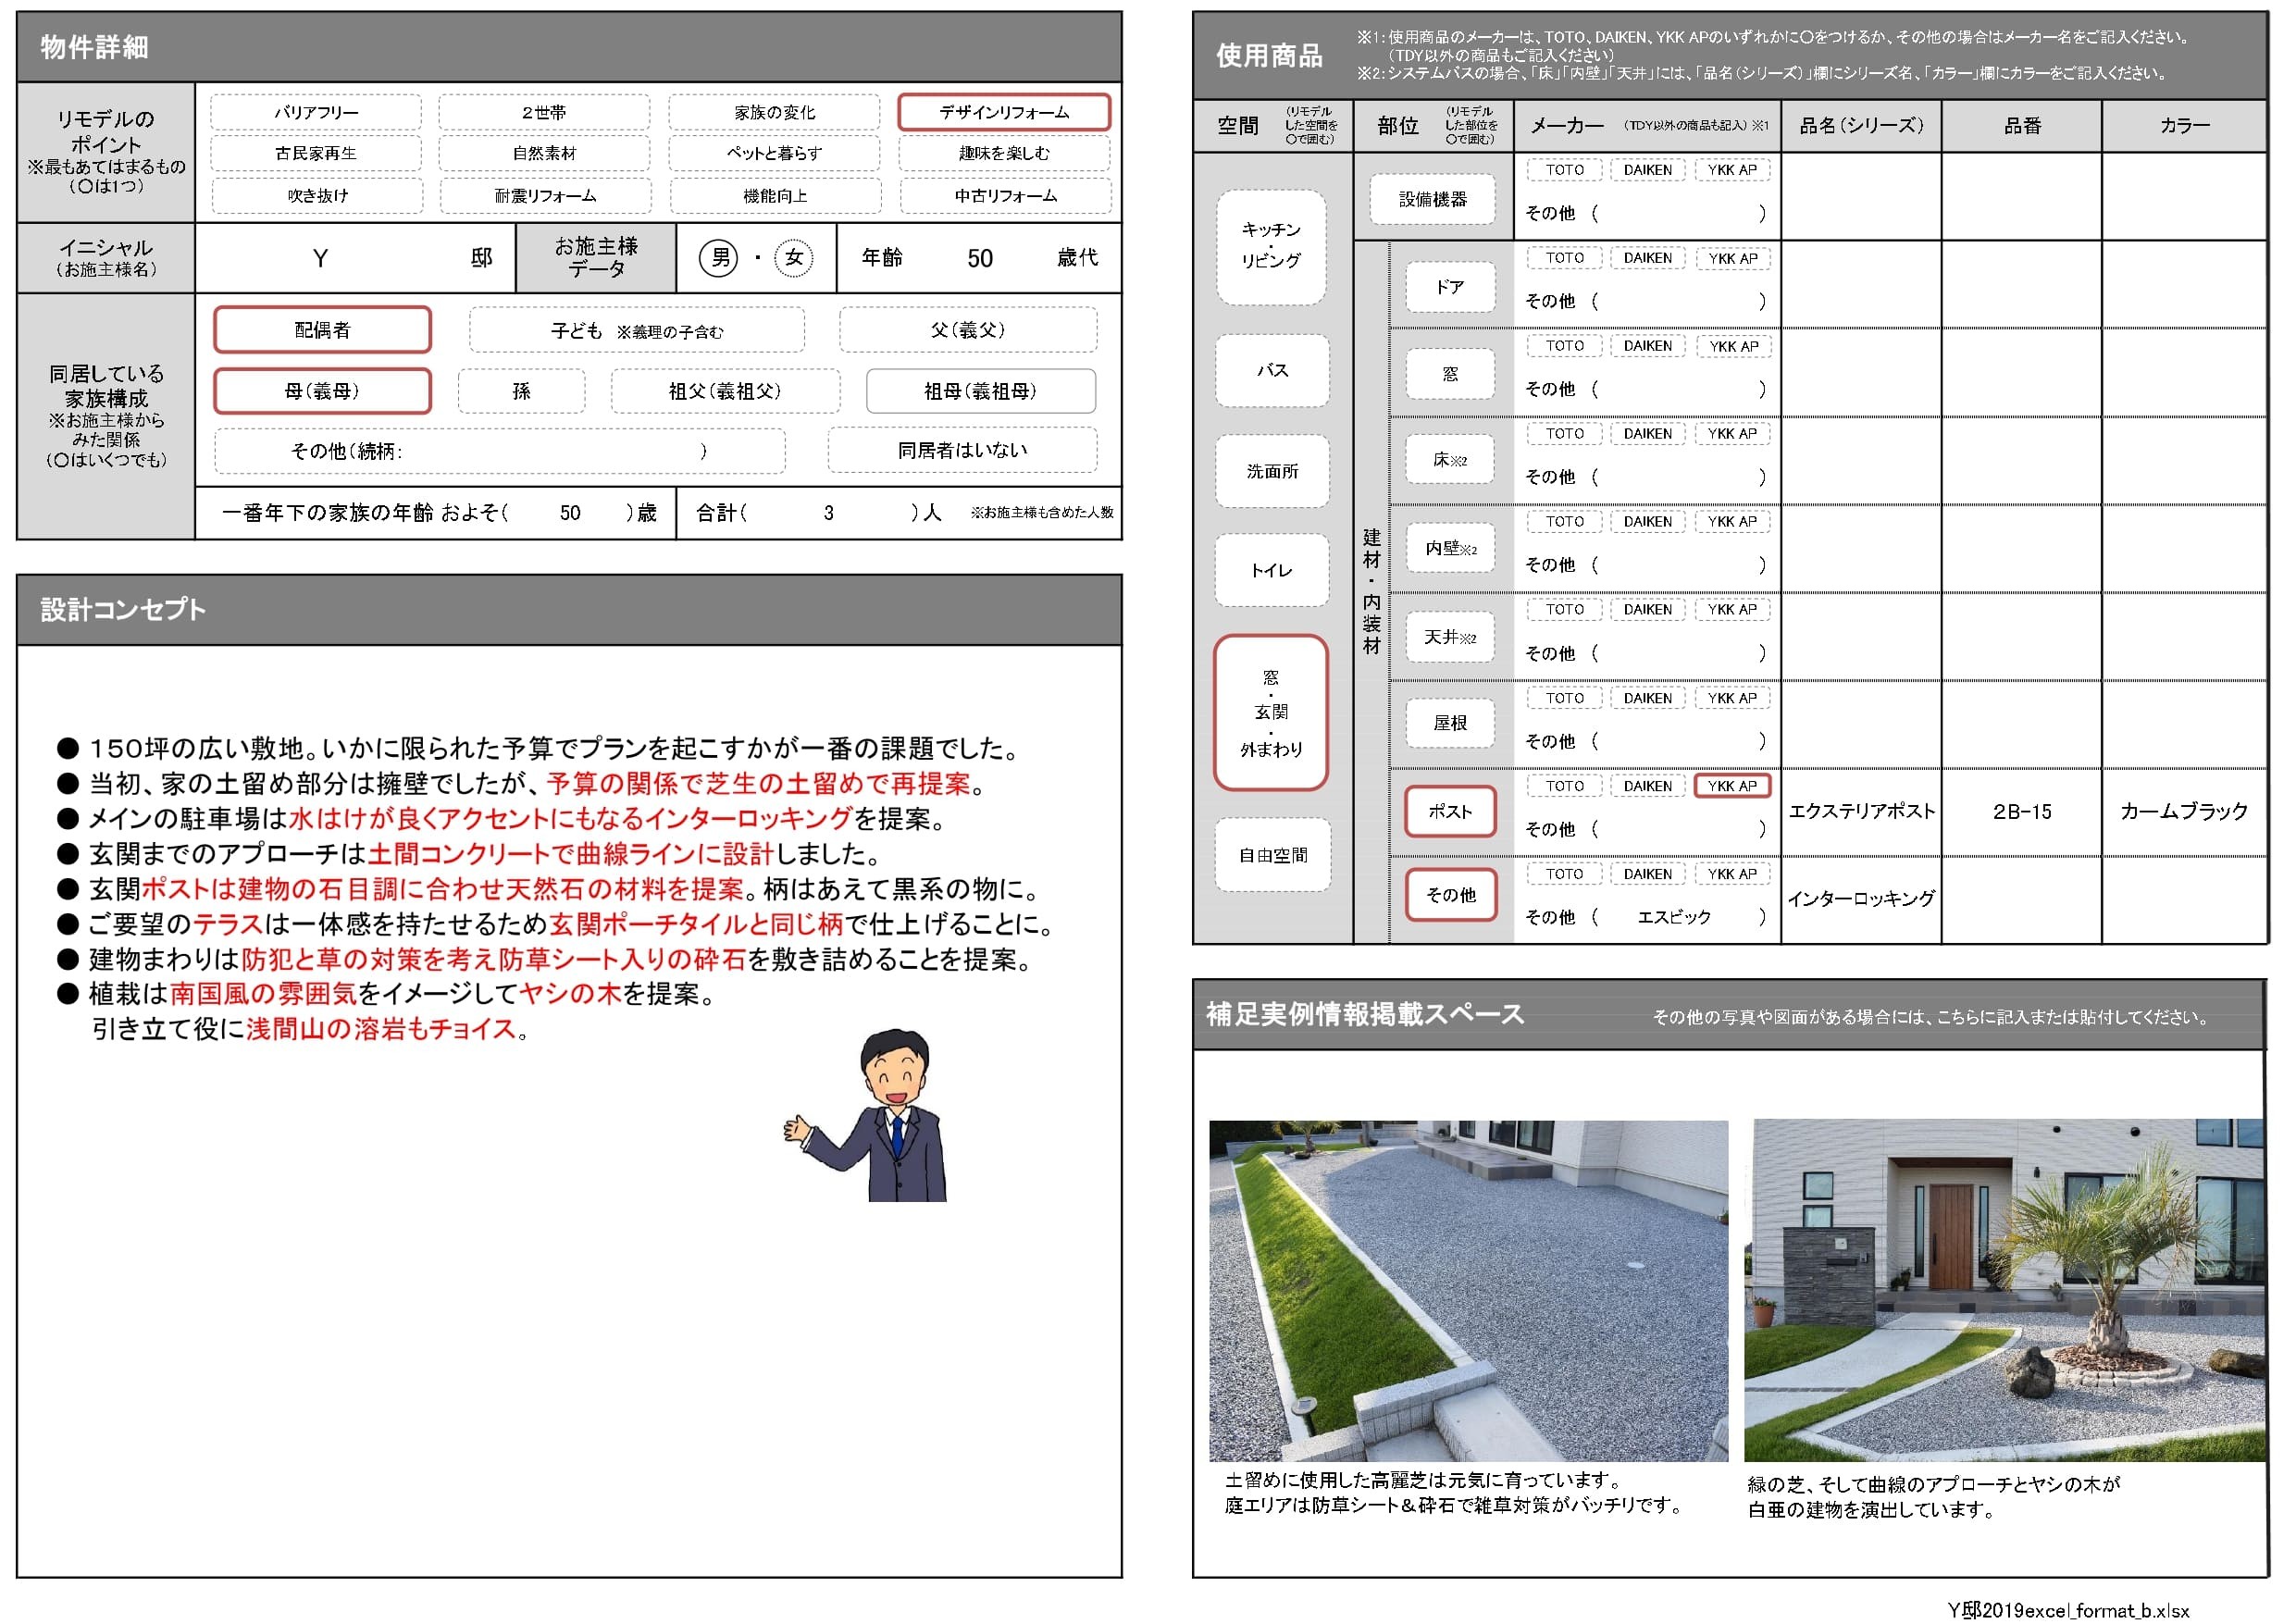Toggle the バリアフリー option box
2296x1624 pixels.
(316, 112)
